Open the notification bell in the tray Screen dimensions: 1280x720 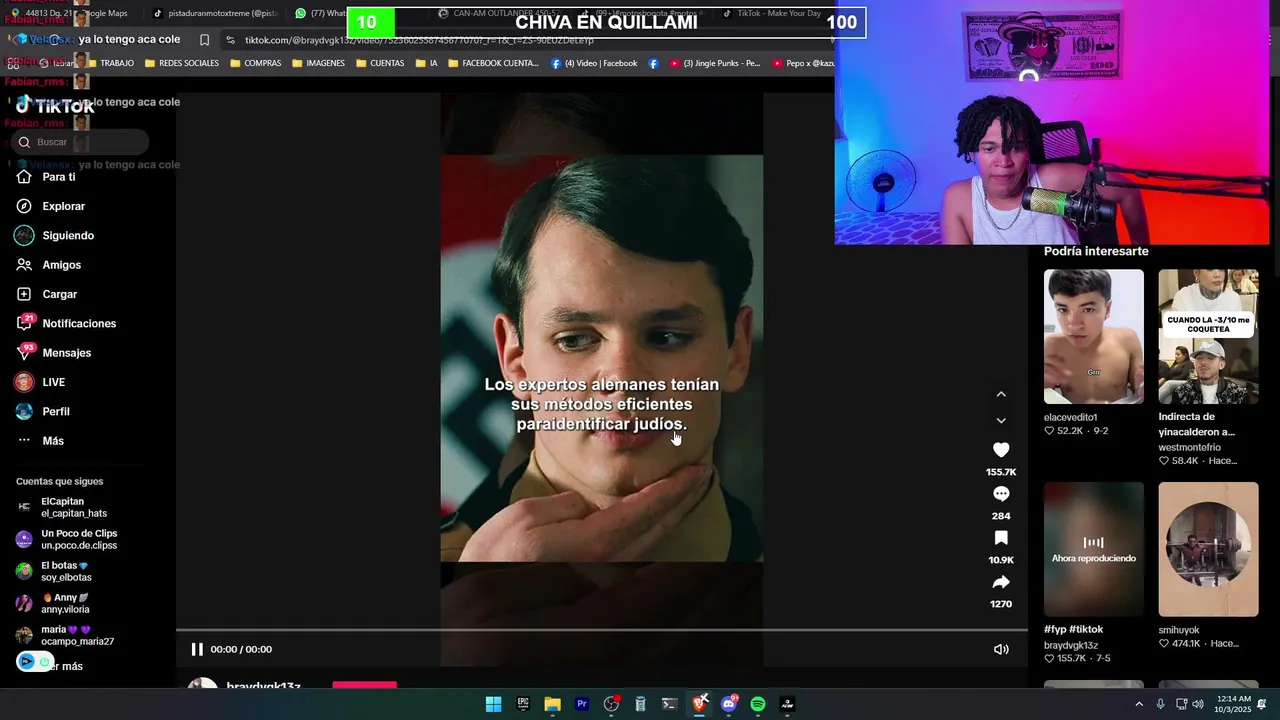point(1262,704)
